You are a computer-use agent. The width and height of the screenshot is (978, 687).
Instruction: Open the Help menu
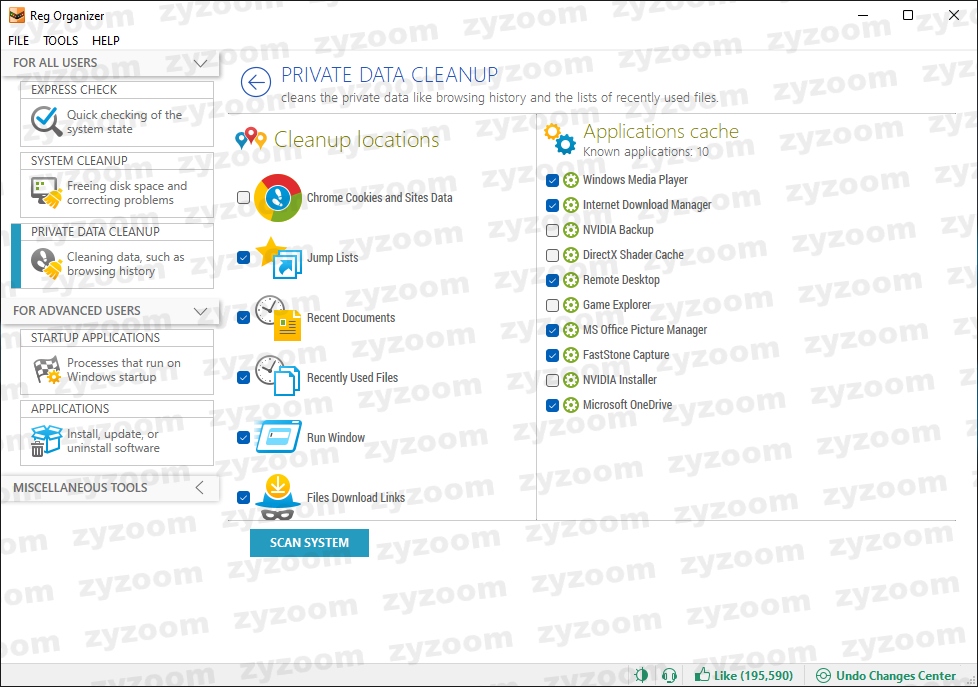(105, 41)
